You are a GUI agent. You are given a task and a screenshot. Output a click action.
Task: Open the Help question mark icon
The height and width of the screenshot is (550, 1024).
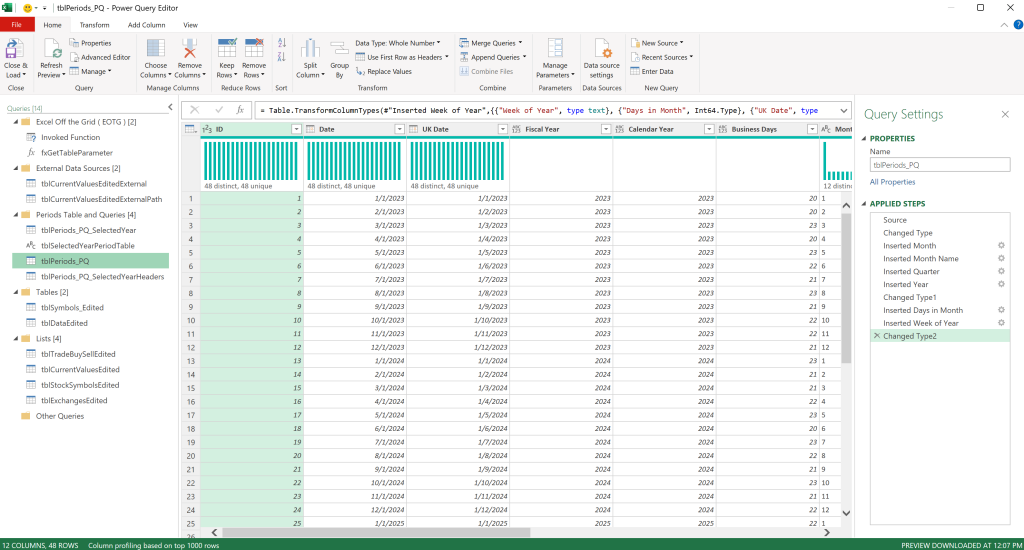pyautogui.click(x=1018, y=25)
